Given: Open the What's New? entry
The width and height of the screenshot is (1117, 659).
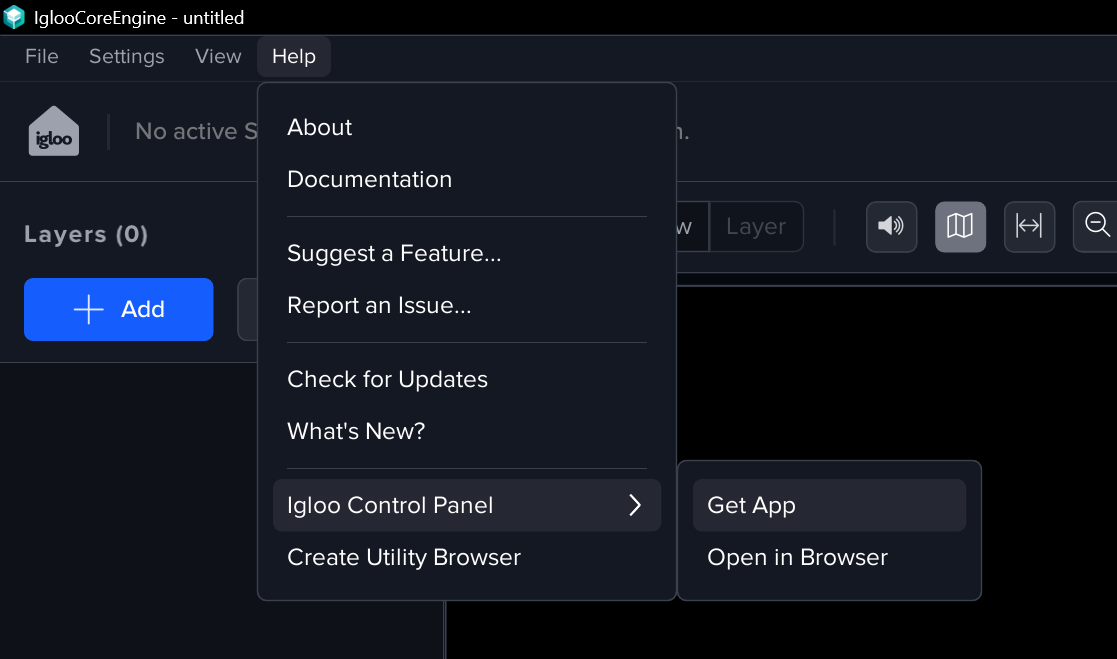Looking at the screenshot, I should [x=356, y=431].
